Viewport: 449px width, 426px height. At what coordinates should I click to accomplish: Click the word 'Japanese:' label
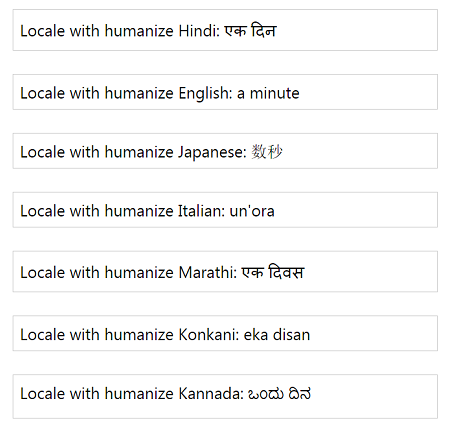212,152
